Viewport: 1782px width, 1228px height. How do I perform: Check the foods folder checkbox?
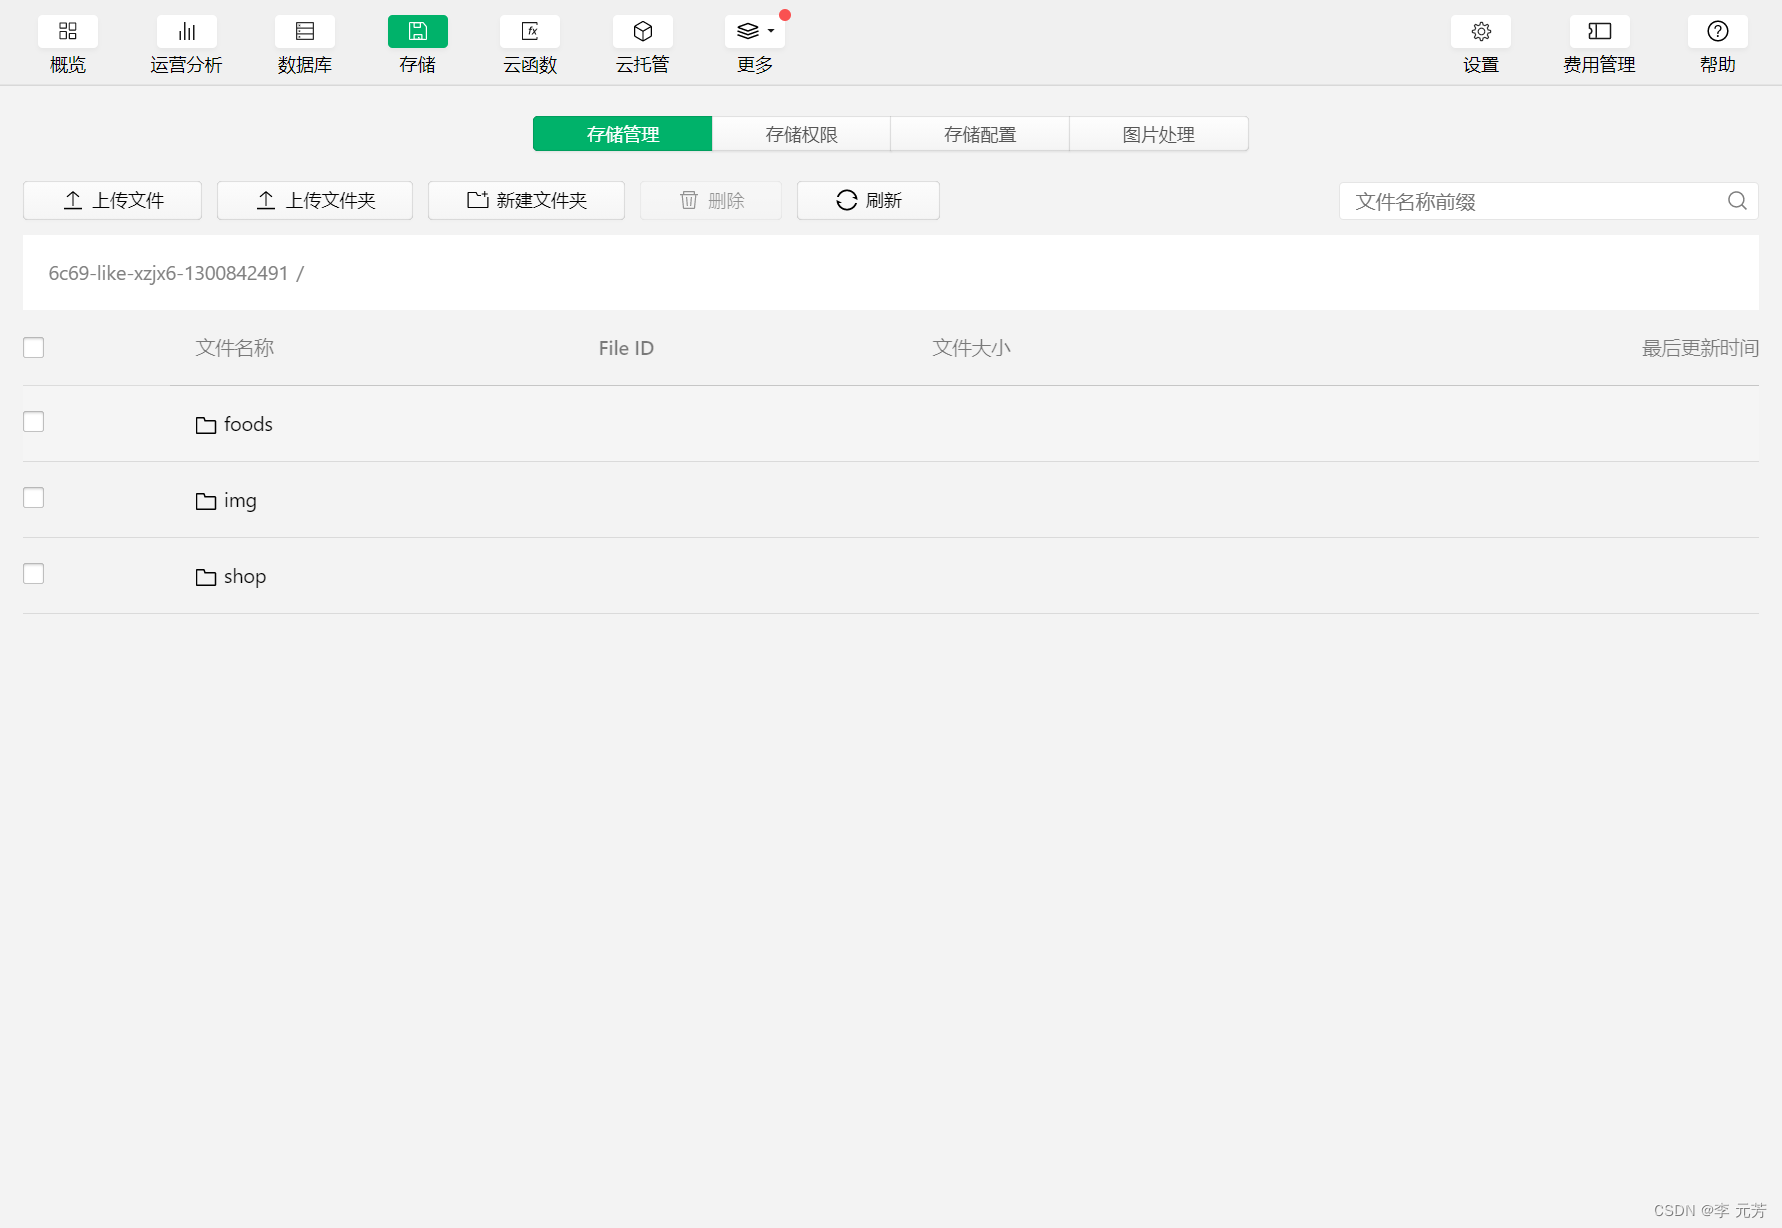34,421
